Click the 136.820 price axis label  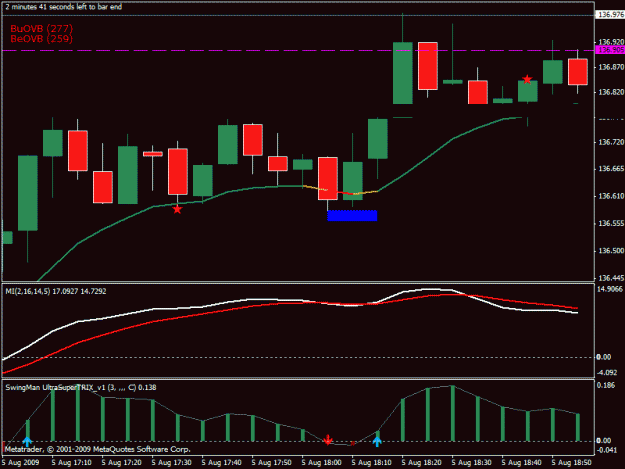(611, 92)
